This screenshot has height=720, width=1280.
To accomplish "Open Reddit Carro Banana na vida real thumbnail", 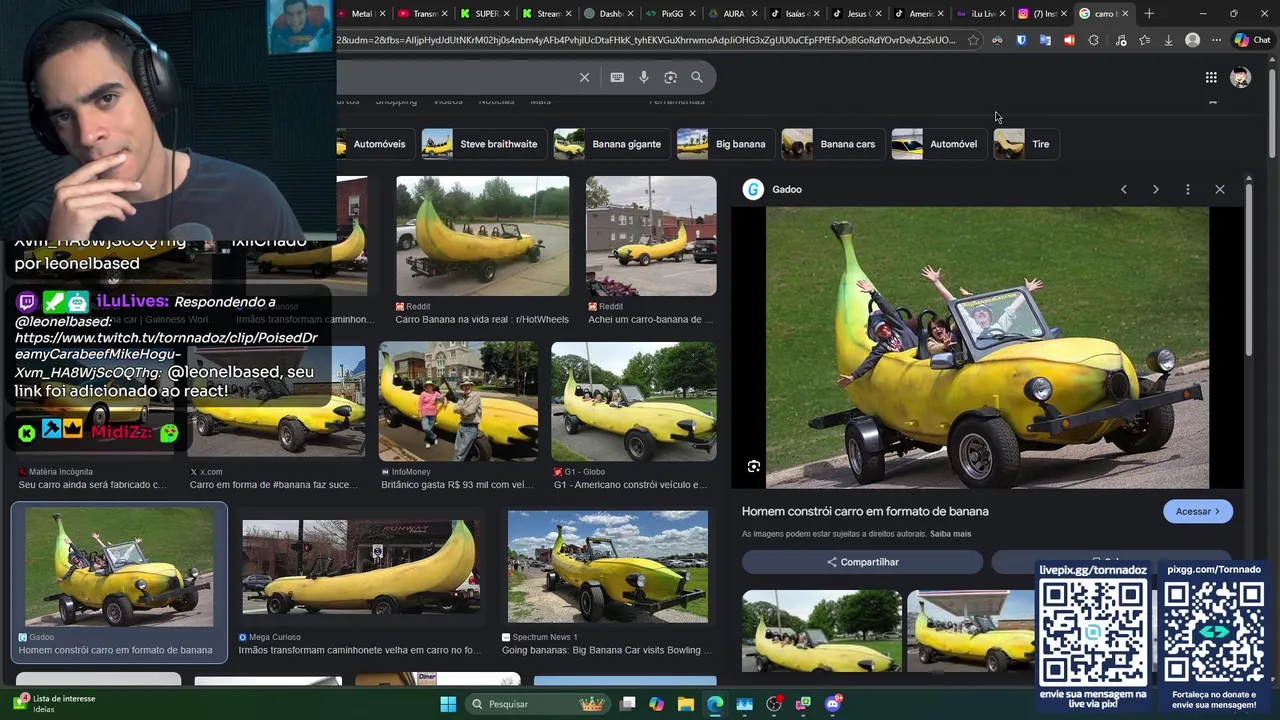I will click(482, 236).
